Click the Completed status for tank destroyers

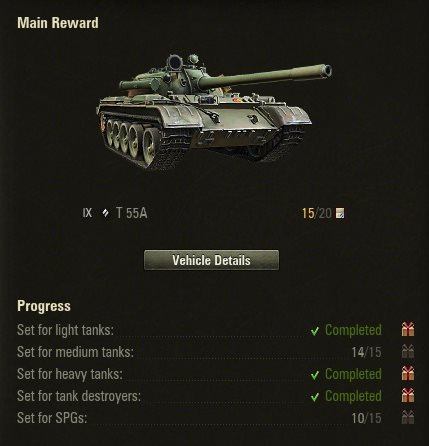tap(353, 396)
